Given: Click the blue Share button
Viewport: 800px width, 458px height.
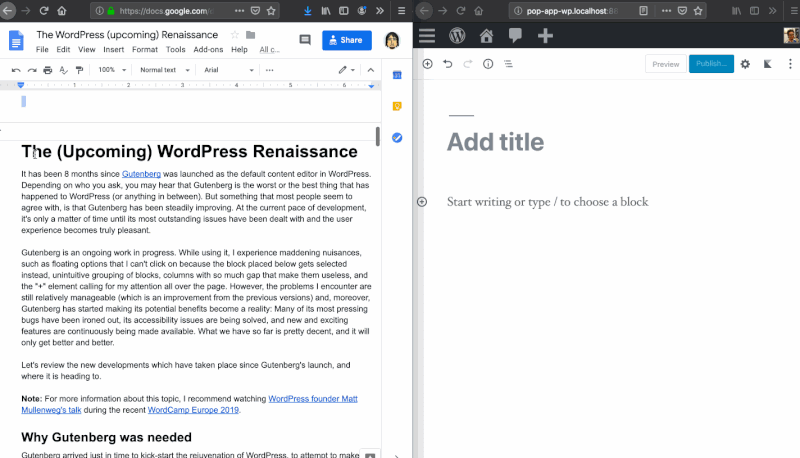Looking at the screenshot, I should (346, 41).
